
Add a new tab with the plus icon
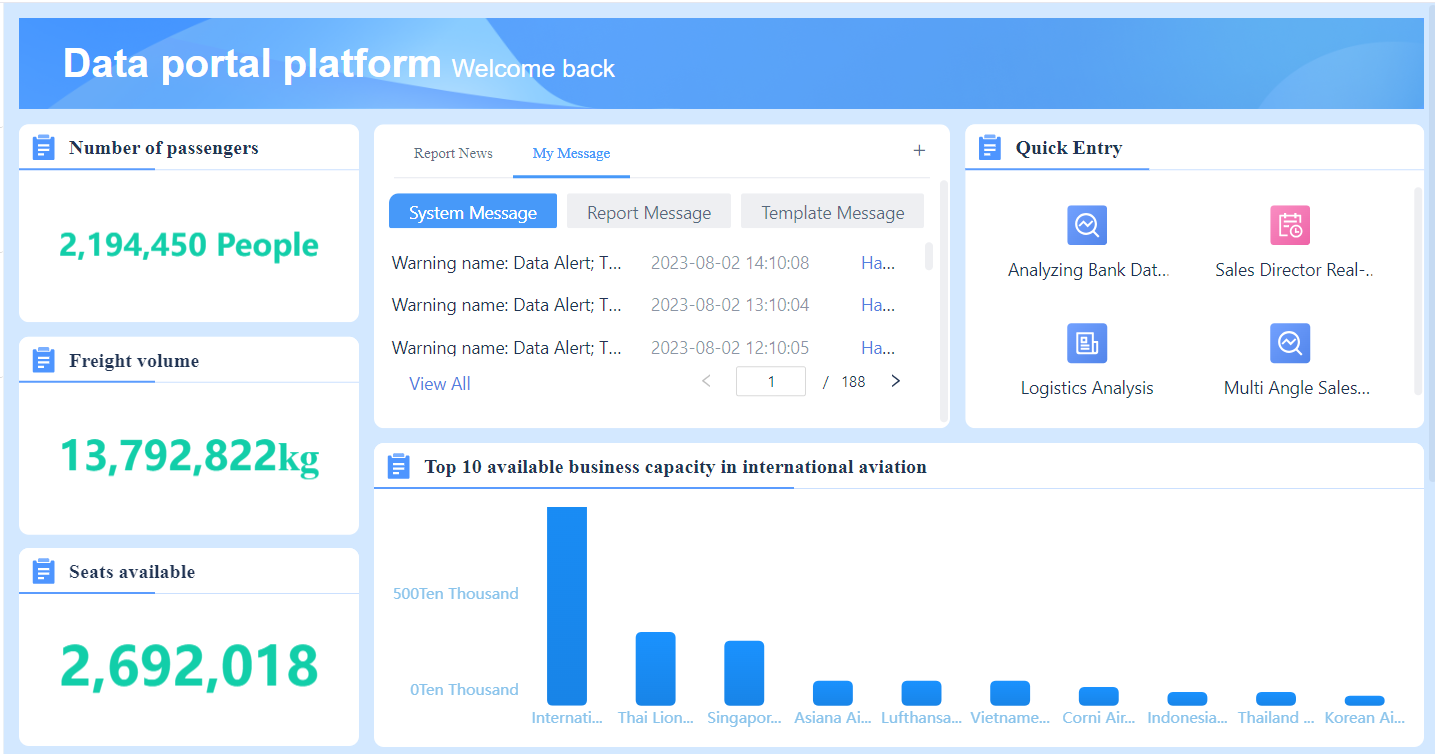point(919,151)
